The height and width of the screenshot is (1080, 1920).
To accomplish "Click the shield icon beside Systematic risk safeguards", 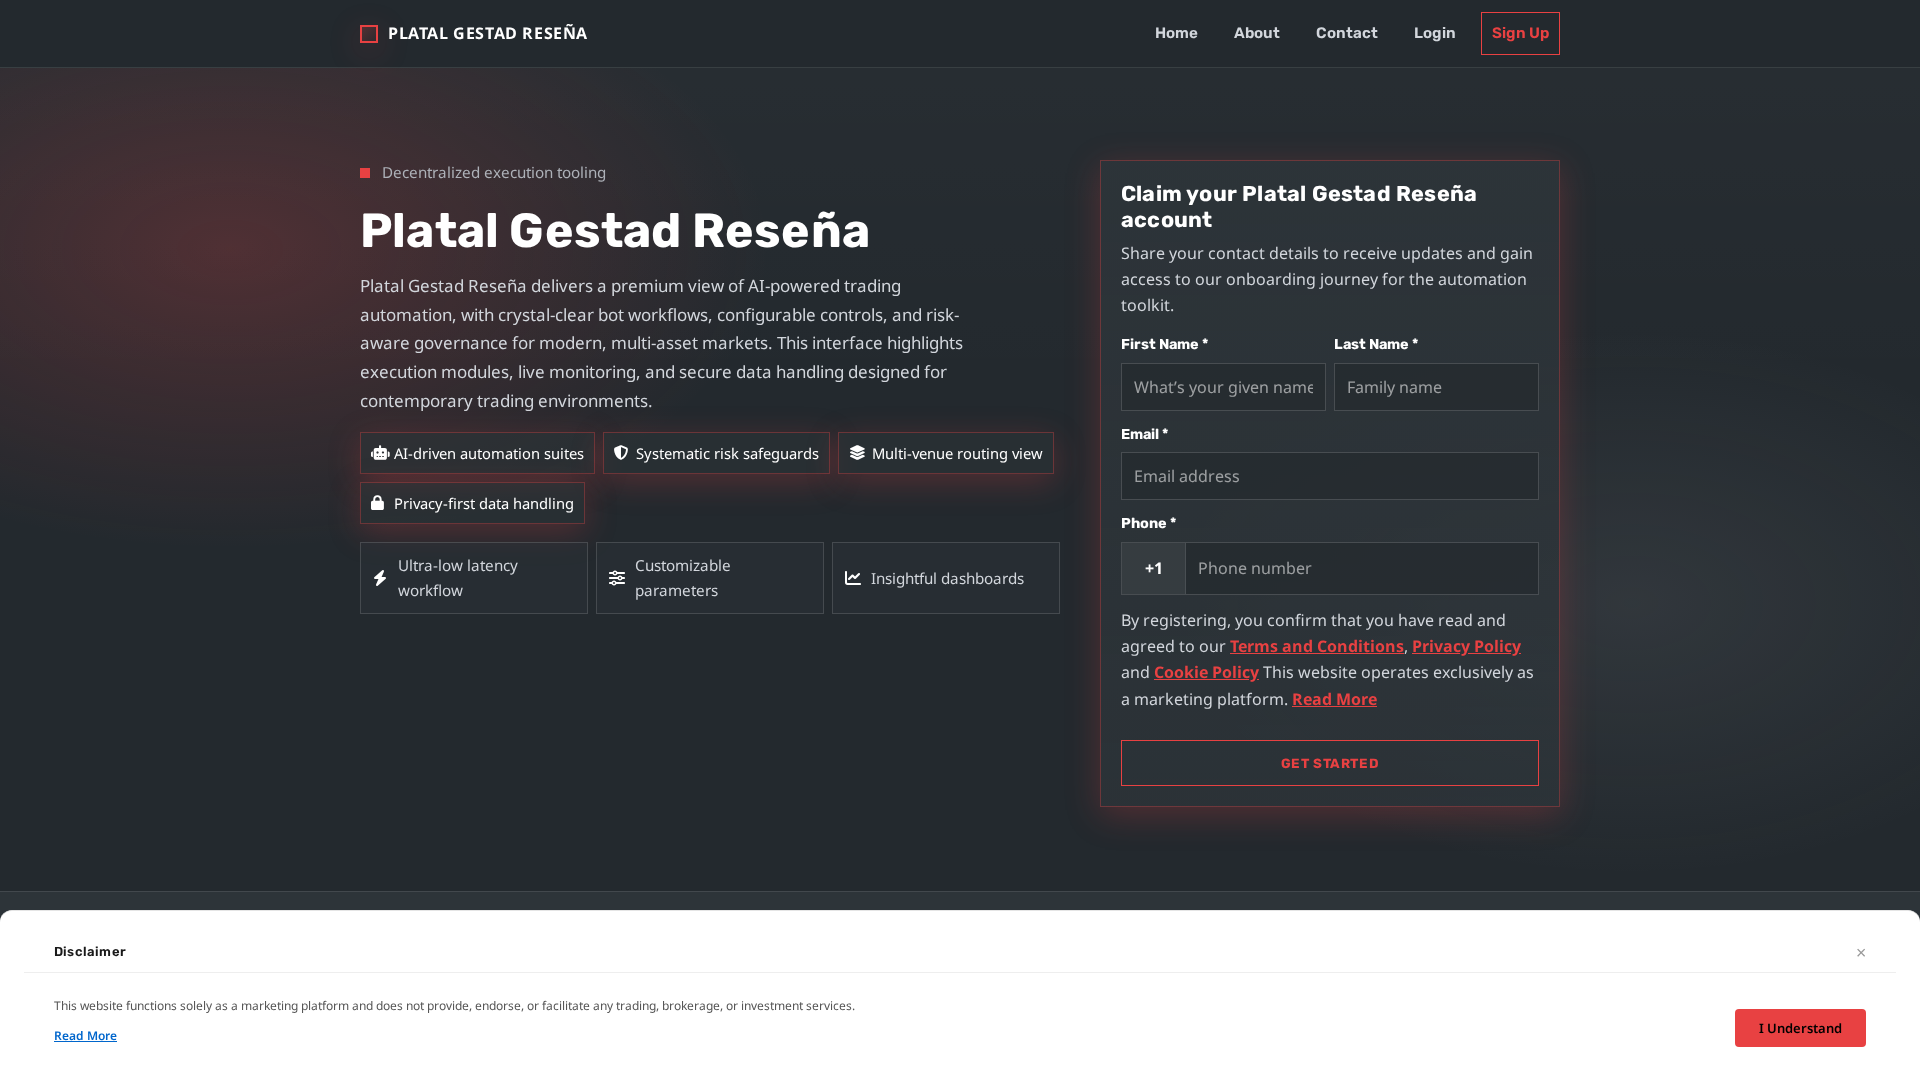I will click(620, 453).
